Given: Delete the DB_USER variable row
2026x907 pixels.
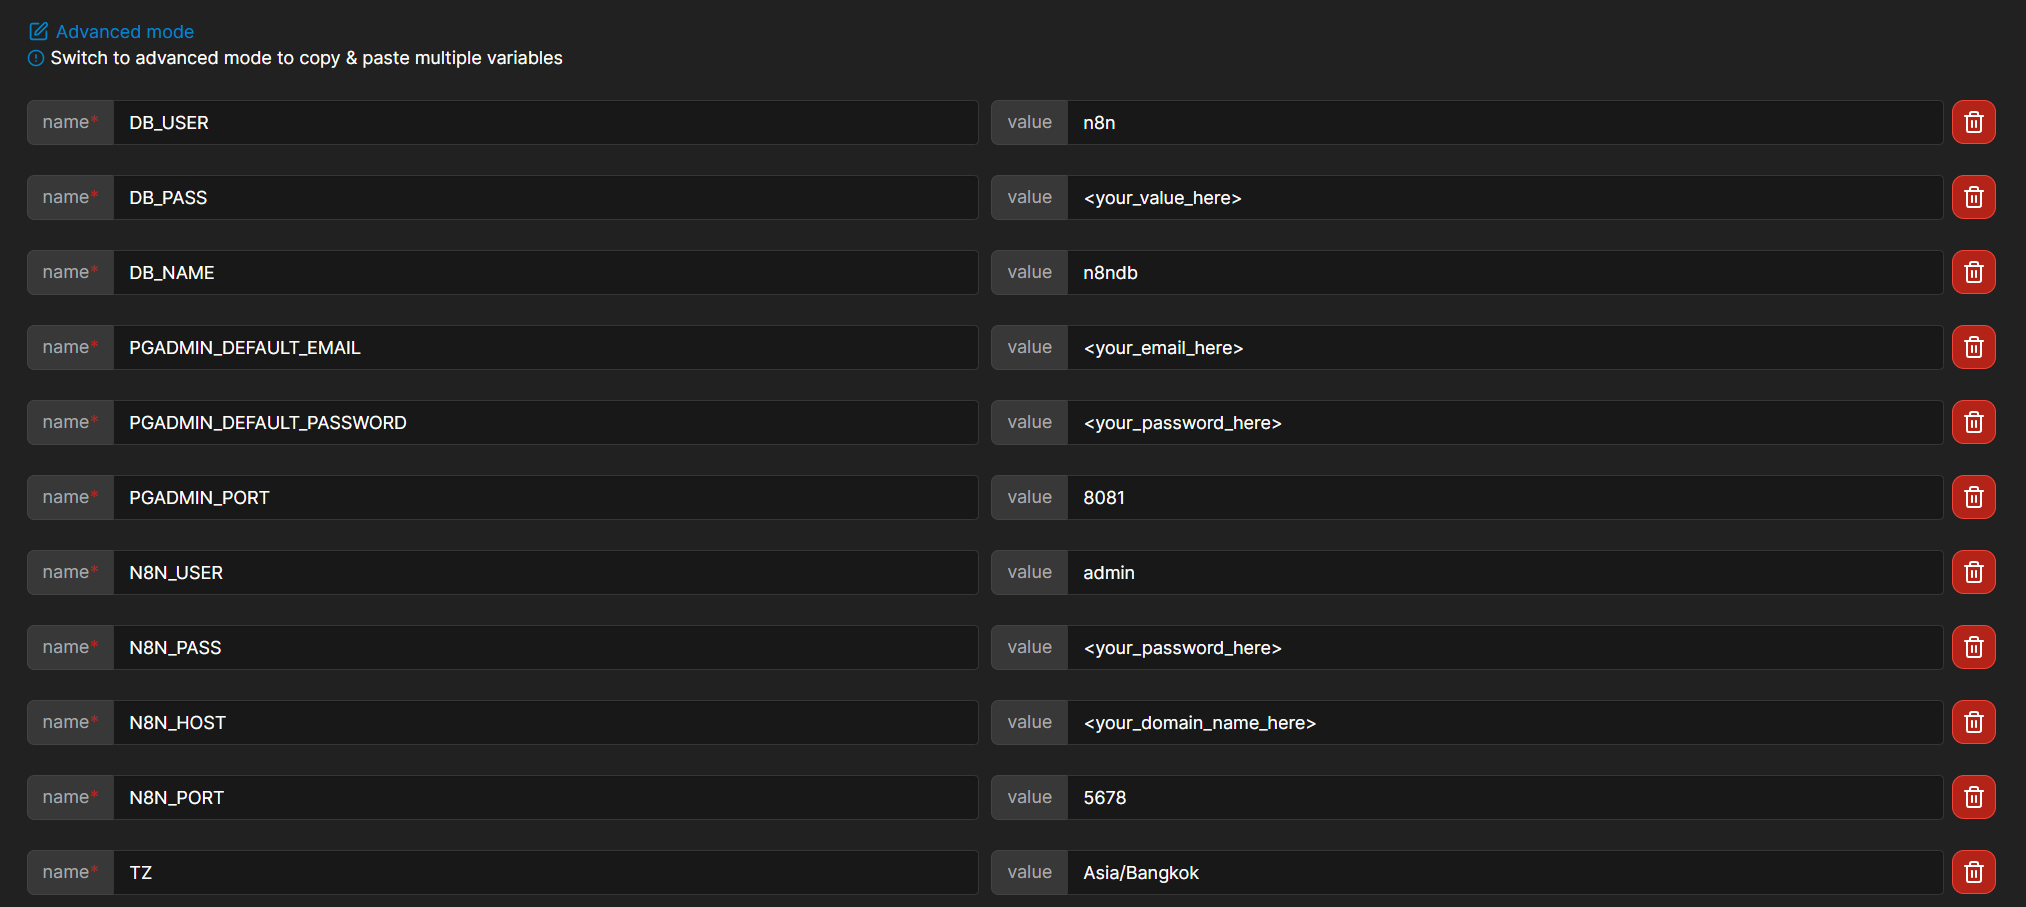Looking at the screenshot, I should [1973, 122].
